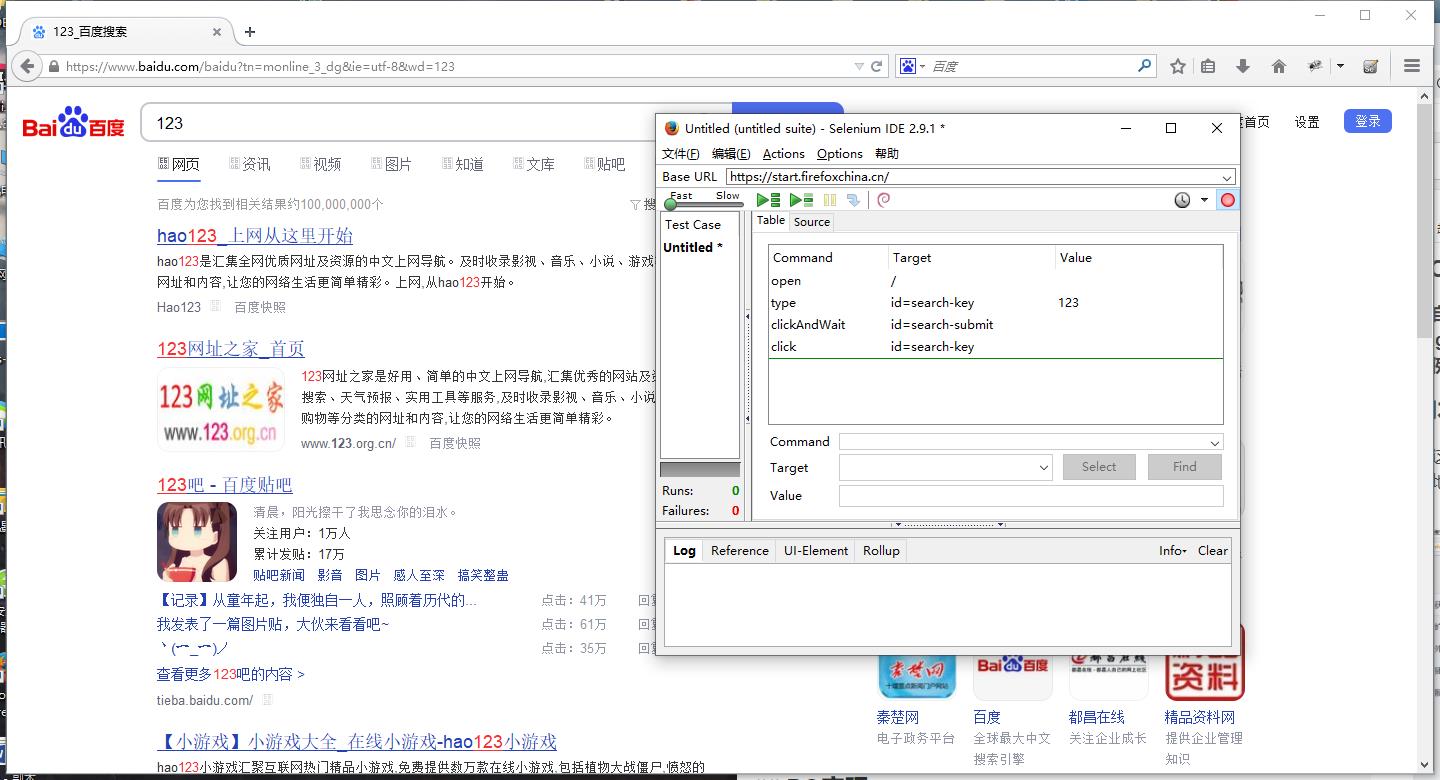Open the 'hao123_上网从这里开始' result link
The height and width of the screenshot is (780, 1440).
pyautogui.click(x=255, y=236)
